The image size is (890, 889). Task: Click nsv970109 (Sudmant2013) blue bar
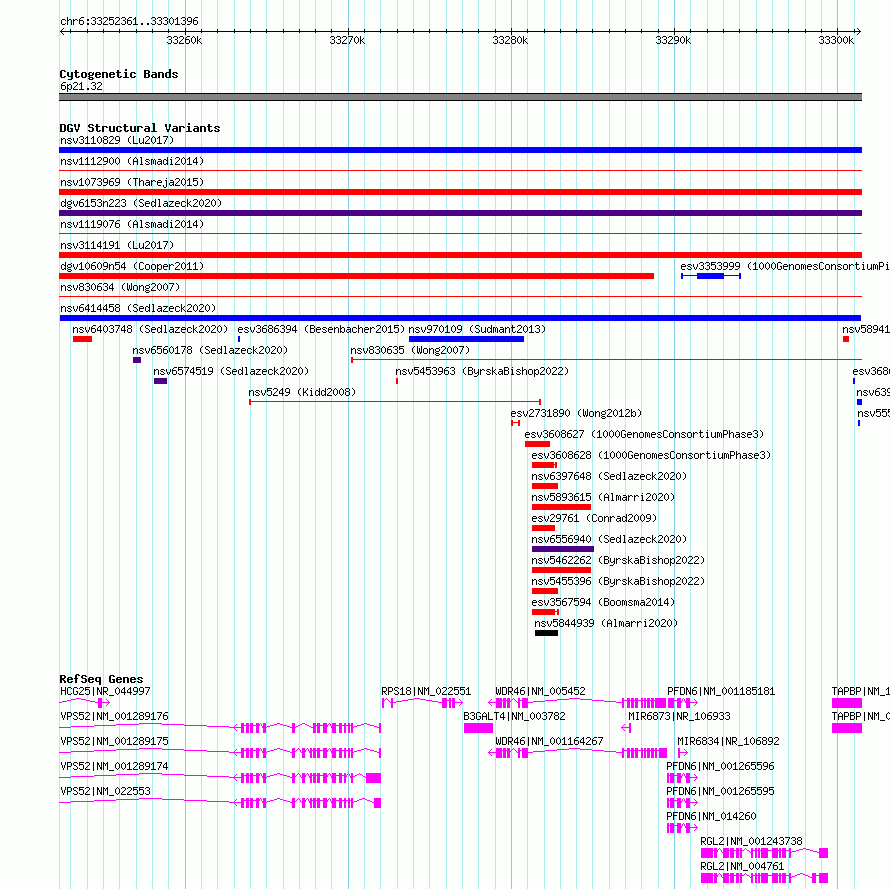[466, 339]
